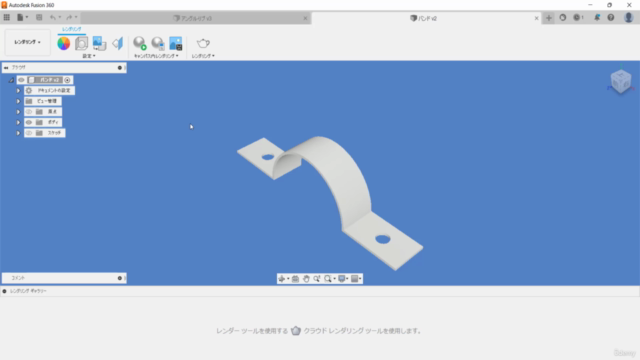Collapse the ブラウザ panel arrows
This screenshot has width=640, height=360.
pos(6,68)
